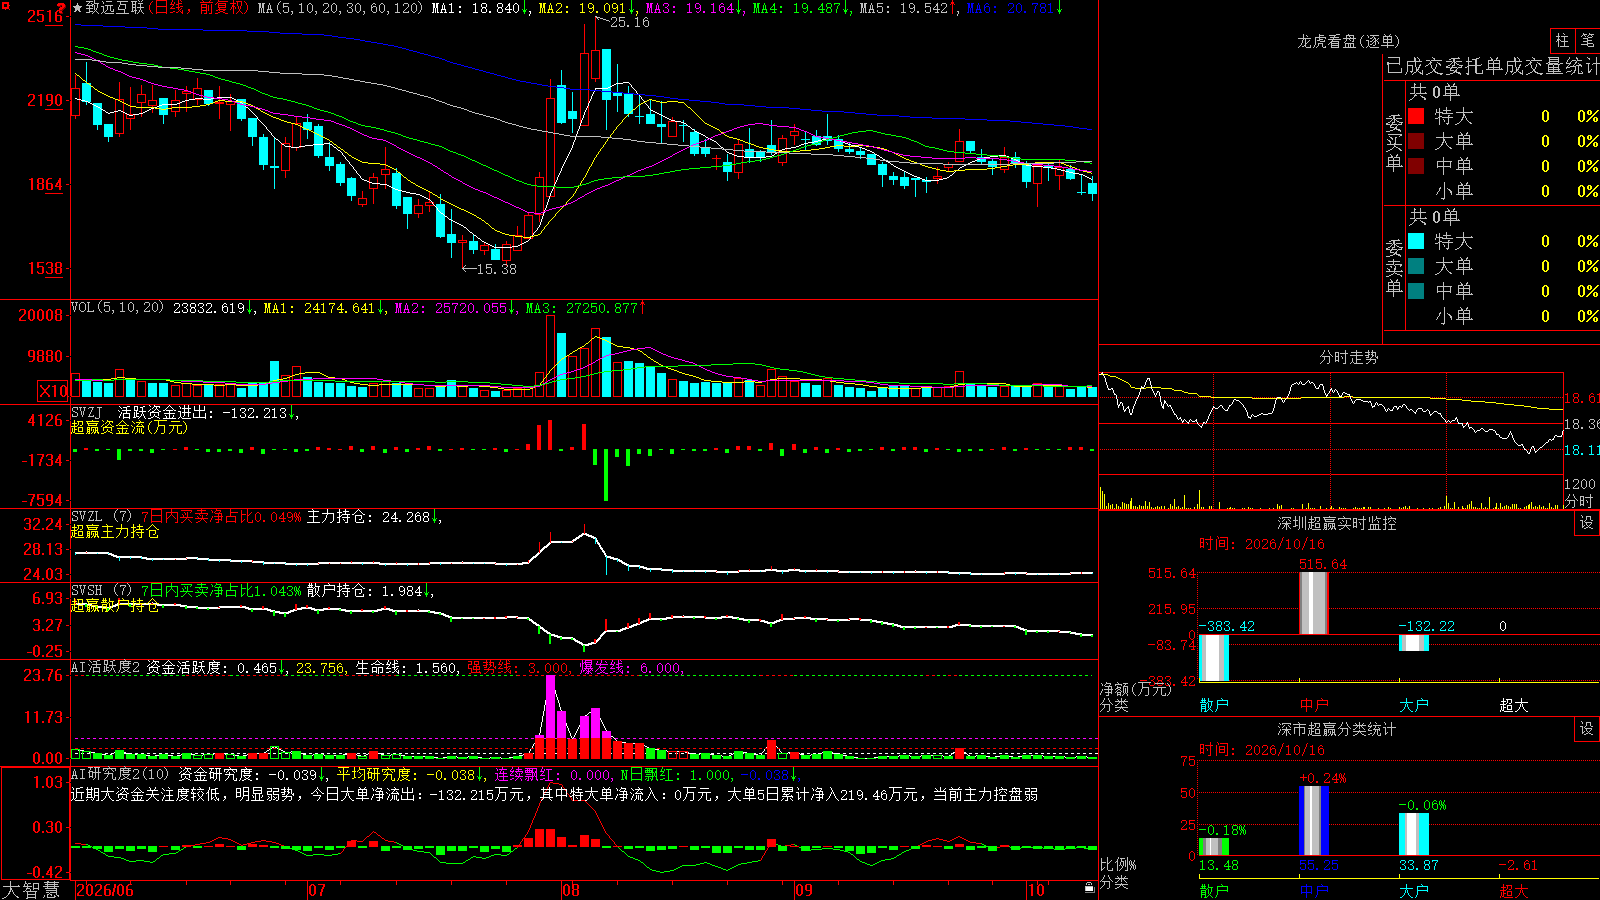Screen dimensions: 1600x900
Task: Click the star icon before 致远互联
Action: tap(78, 8)
